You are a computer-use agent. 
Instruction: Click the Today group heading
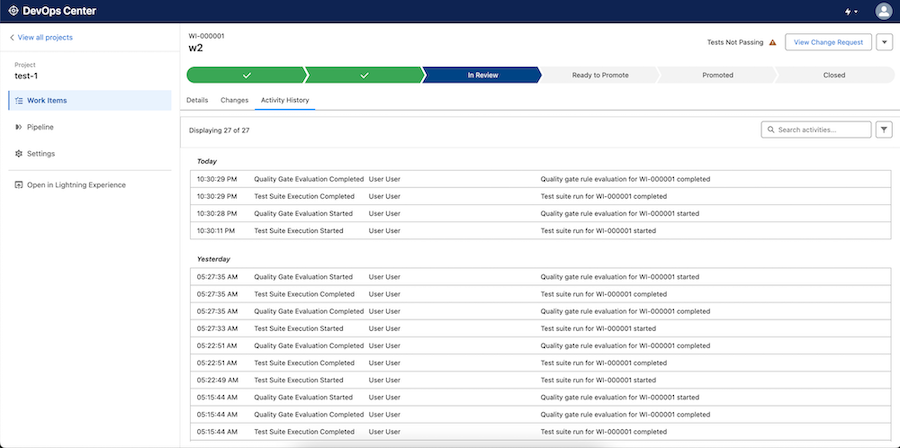[x=207, y=162]
